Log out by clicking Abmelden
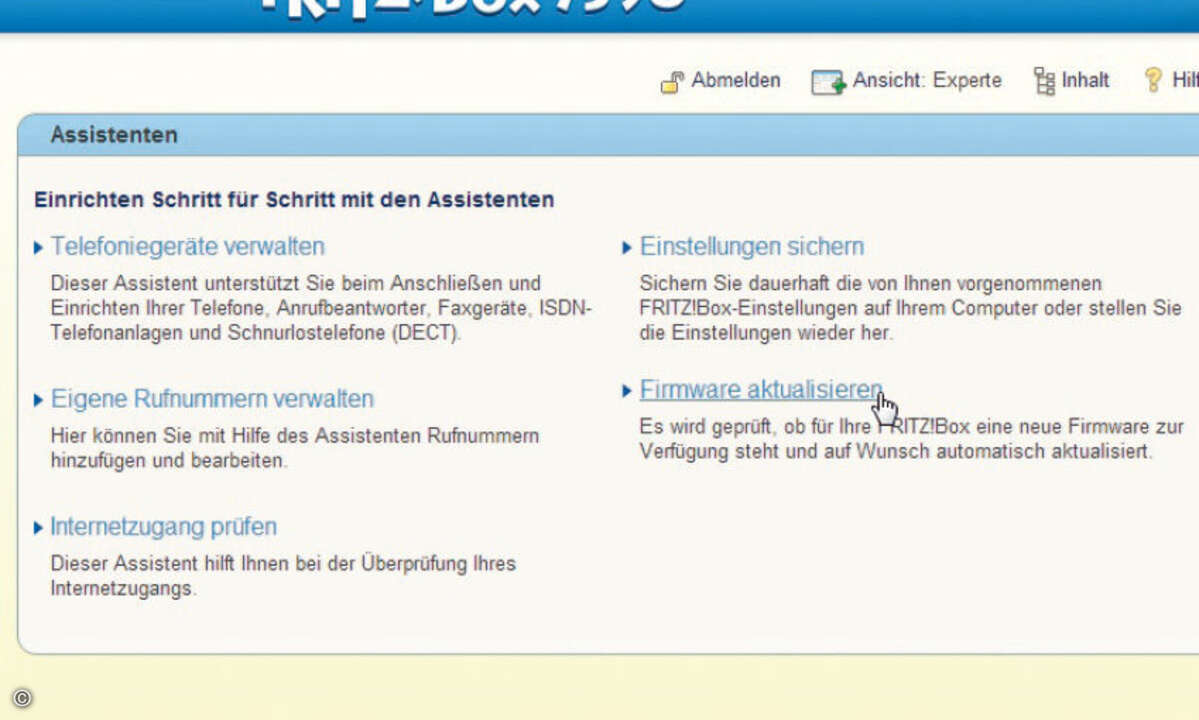 (x=736, y=80)
